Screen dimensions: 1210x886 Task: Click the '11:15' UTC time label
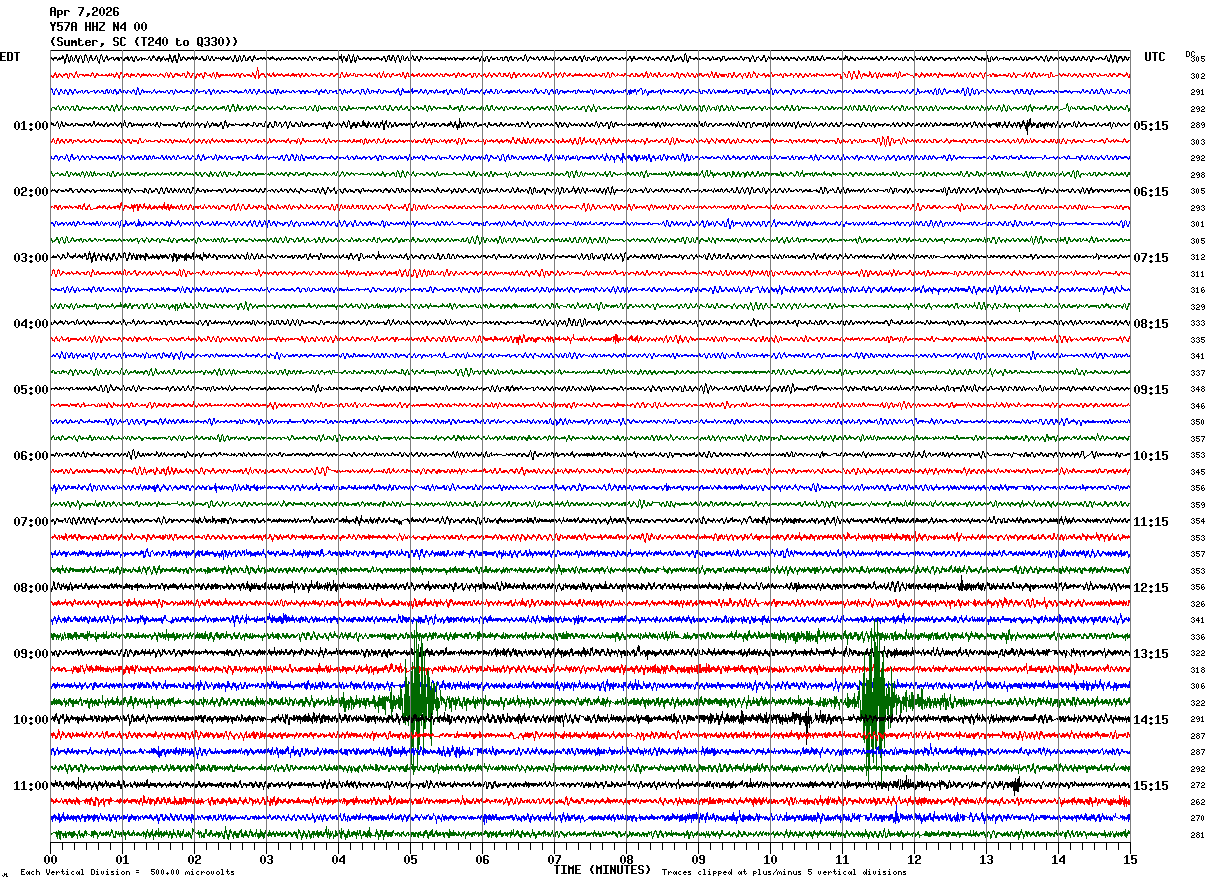[x=1151, y=522]
